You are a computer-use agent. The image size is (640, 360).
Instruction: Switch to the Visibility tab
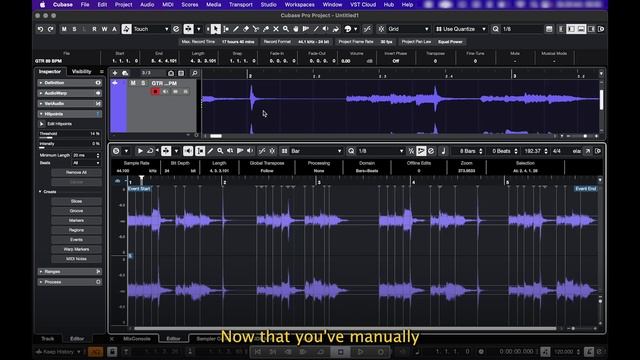tap(82, 71)
